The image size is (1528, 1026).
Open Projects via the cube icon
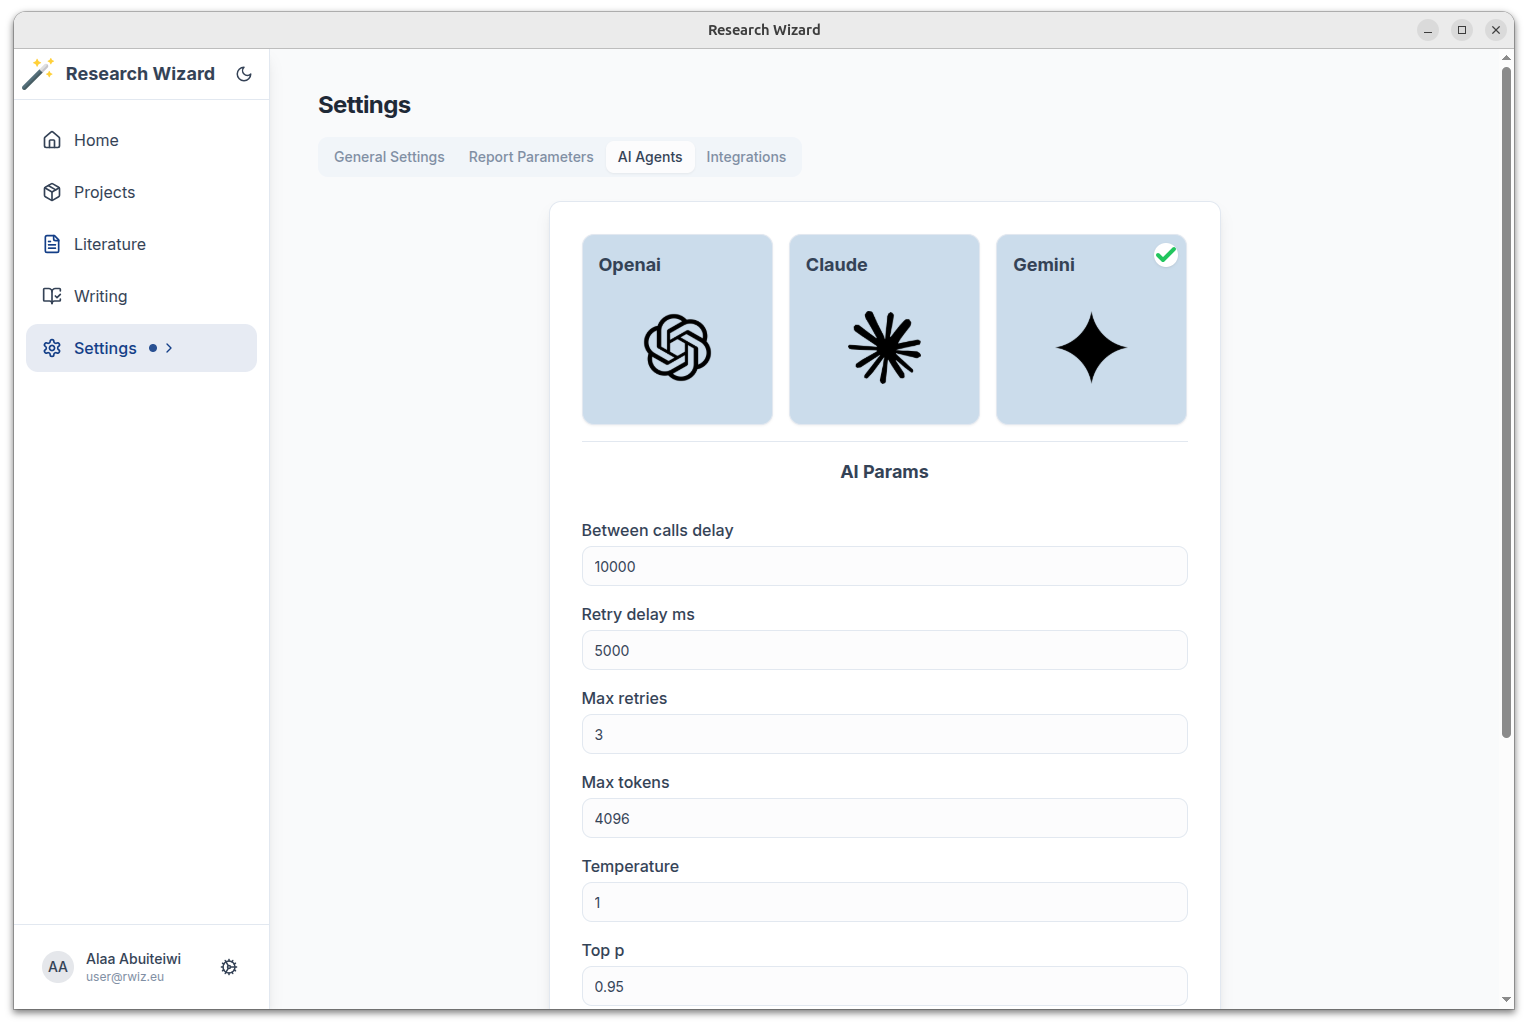(x=52, y=192)
